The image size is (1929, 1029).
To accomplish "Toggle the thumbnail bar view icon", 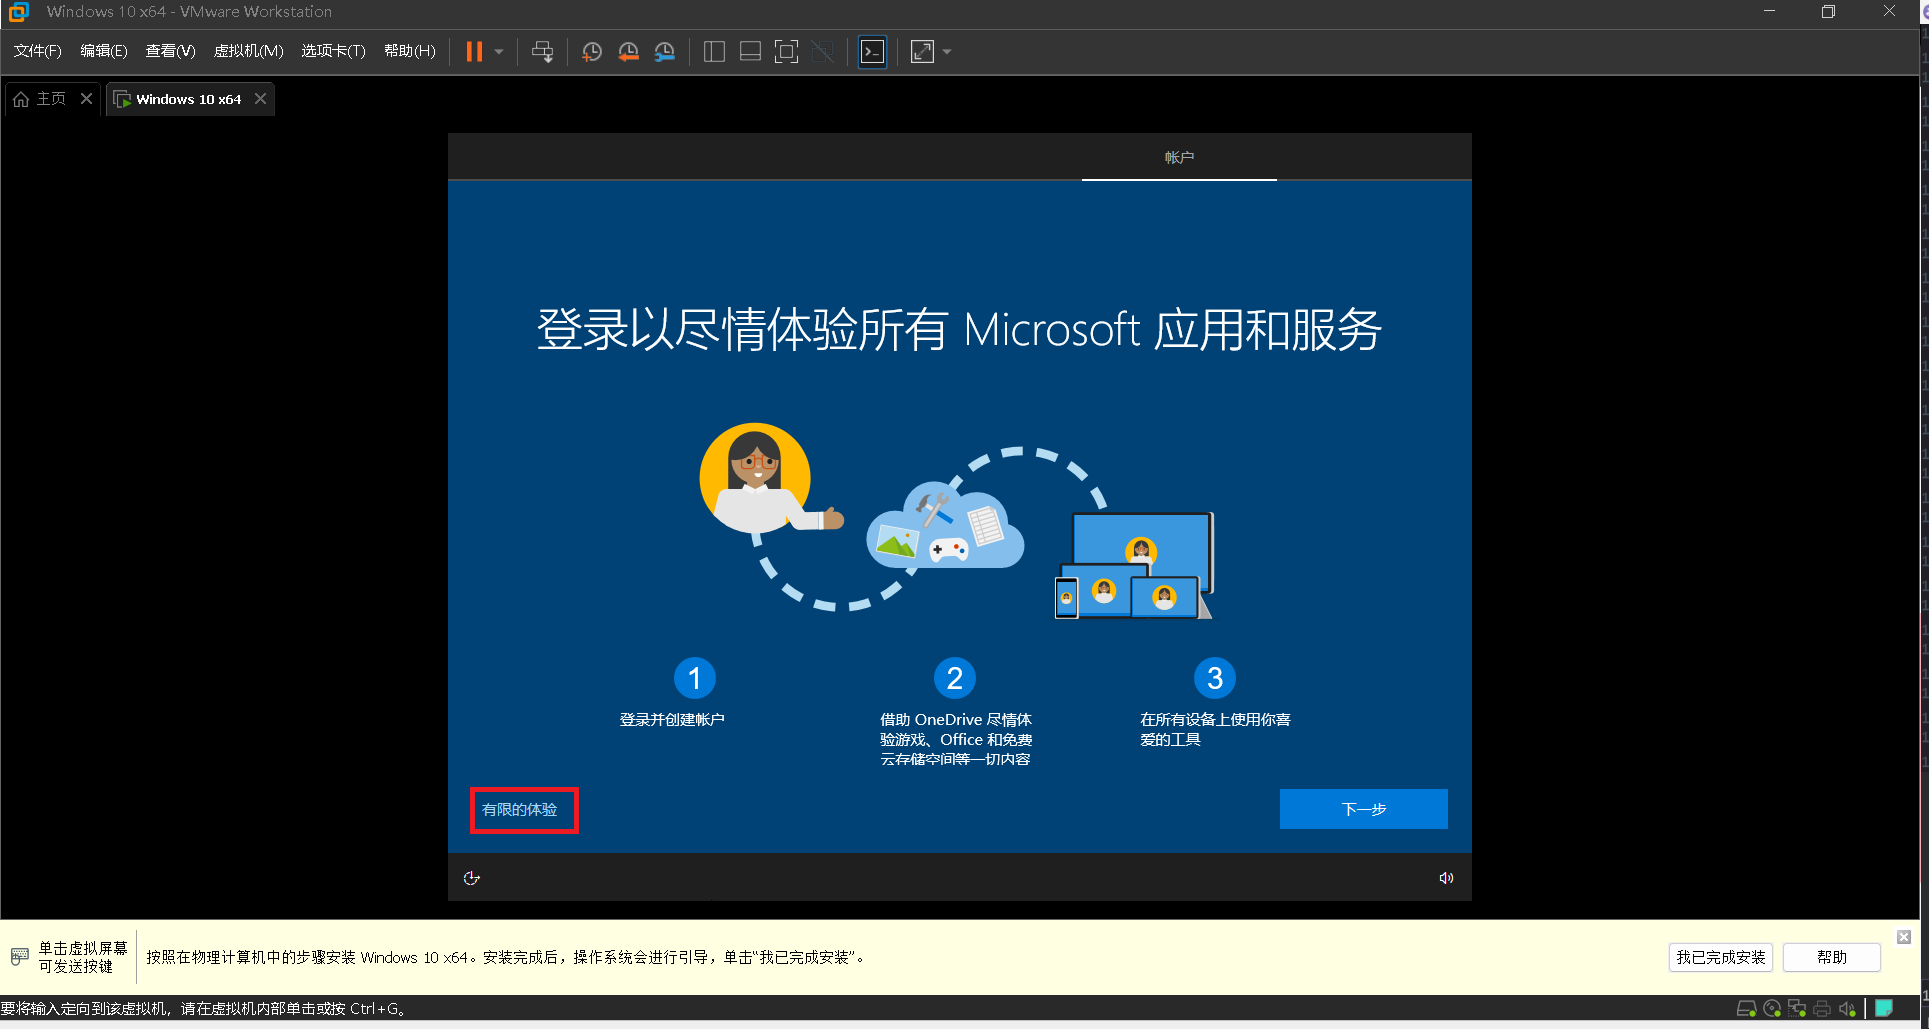I will [750, 52].
